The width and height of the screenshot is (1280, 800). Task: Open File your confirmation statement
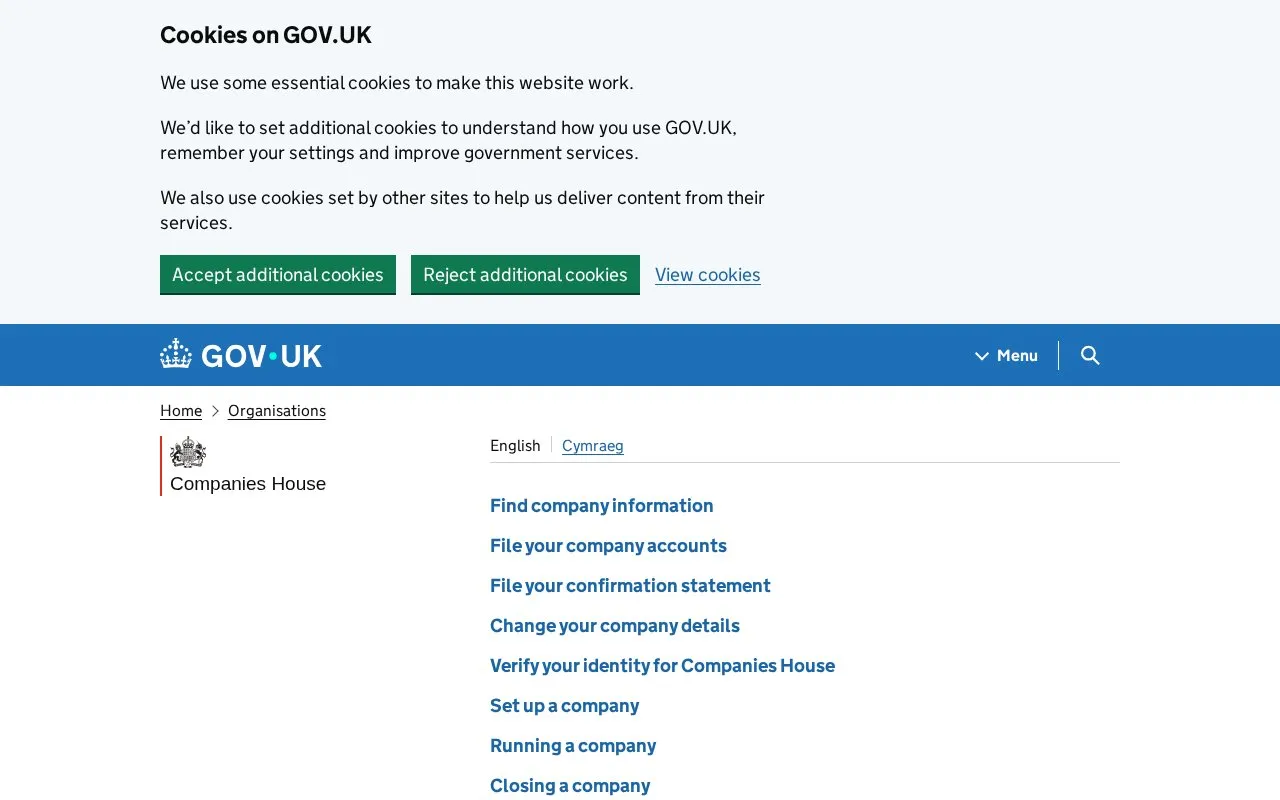[x=630, y=586]
